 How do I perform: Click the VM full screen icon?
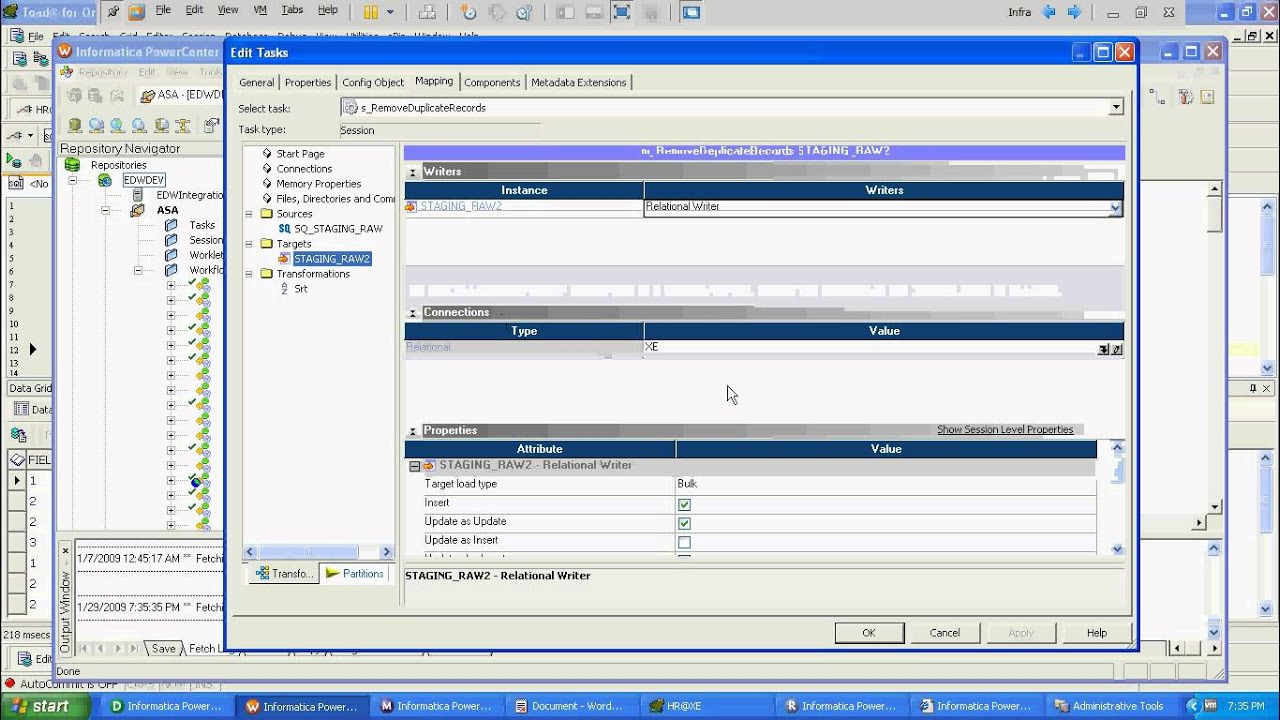tap(621, 12)
